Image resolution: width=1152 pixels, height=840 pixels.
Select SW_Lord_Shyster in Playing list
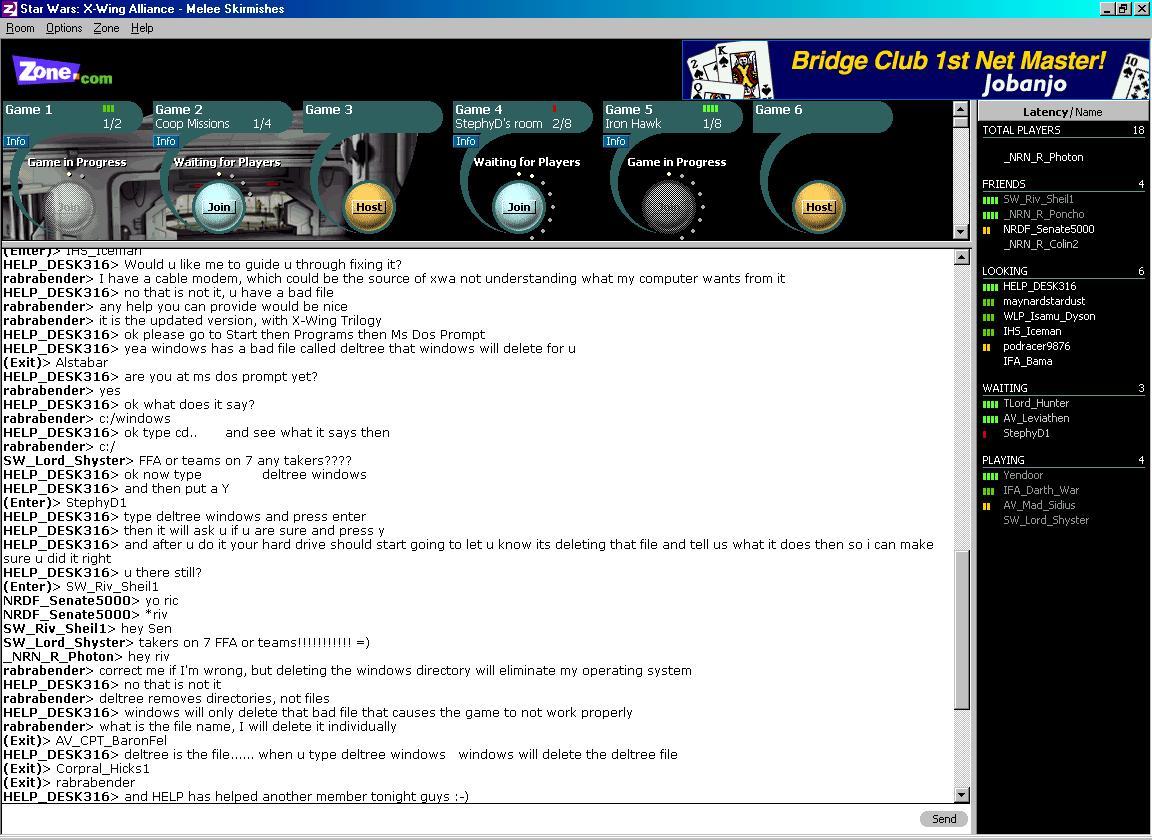[x=1046, y=520]
